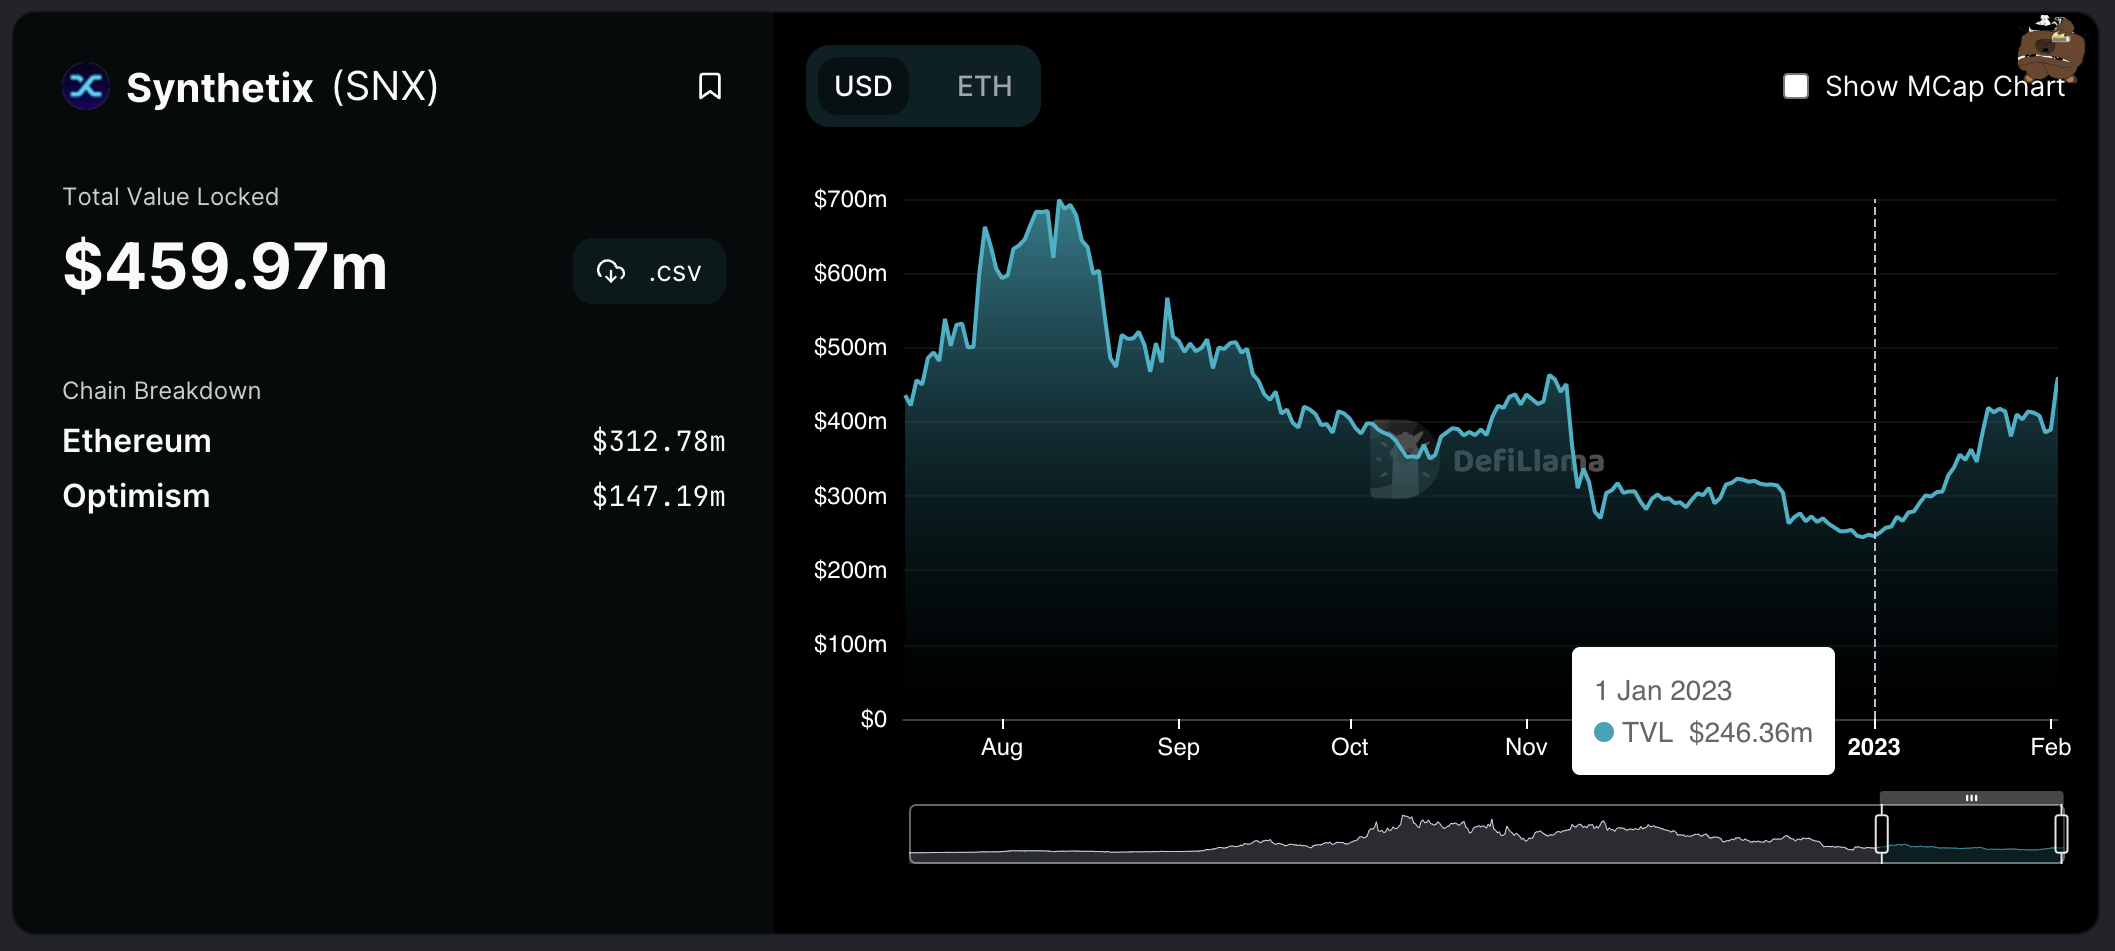The width and height of the screenshot is (2115, 951).
Task: Click the $200m y-axis label
Action: tap(850, 570)
